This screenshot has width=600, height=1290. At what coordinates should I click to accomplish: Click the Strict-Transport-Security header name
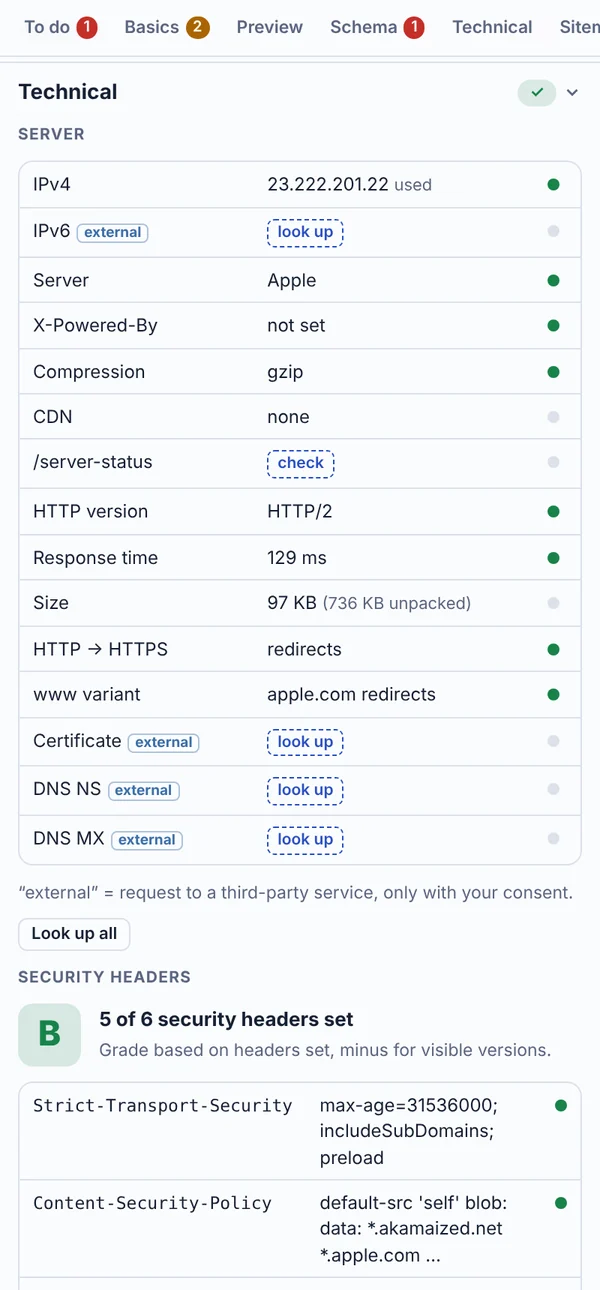(x=163, y=1106)
